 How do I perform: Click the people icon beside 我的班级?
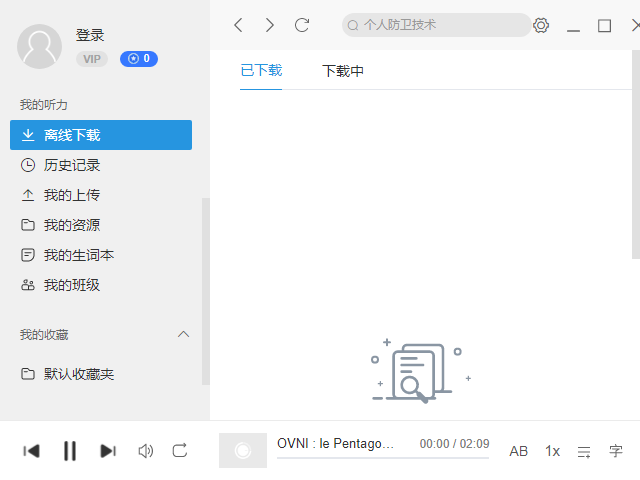pyautogui.click(x=28, y=285)
